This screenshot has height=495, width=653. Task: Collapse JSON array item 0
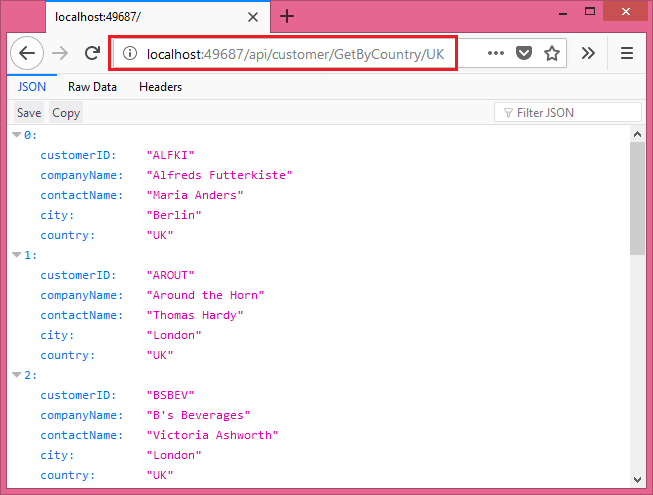pos(17,135)
